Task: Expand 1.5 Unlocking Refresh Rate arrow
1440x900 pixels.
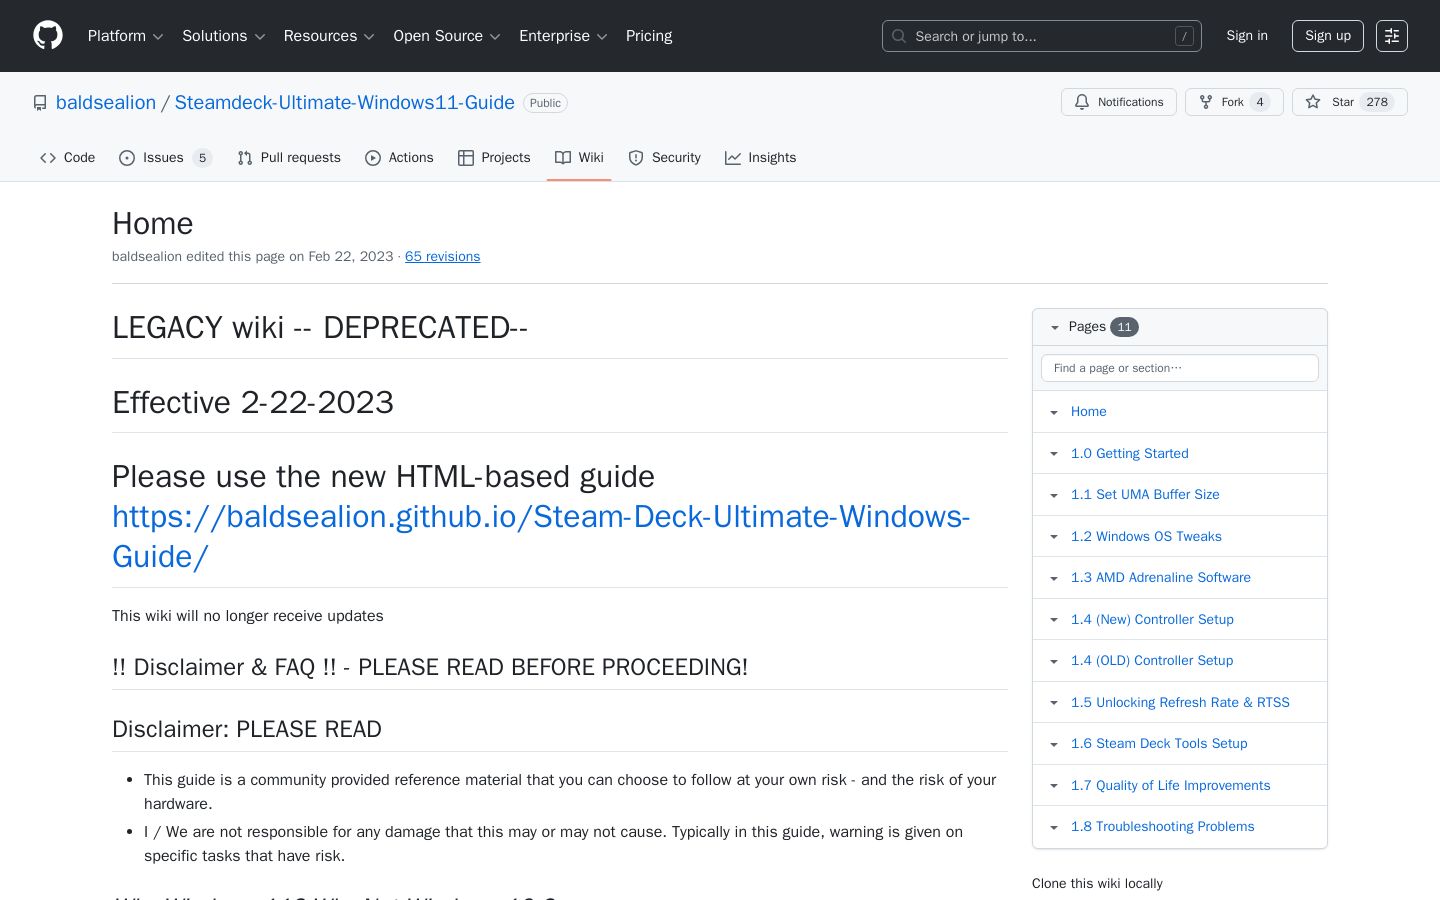Action: [1054, 703]
